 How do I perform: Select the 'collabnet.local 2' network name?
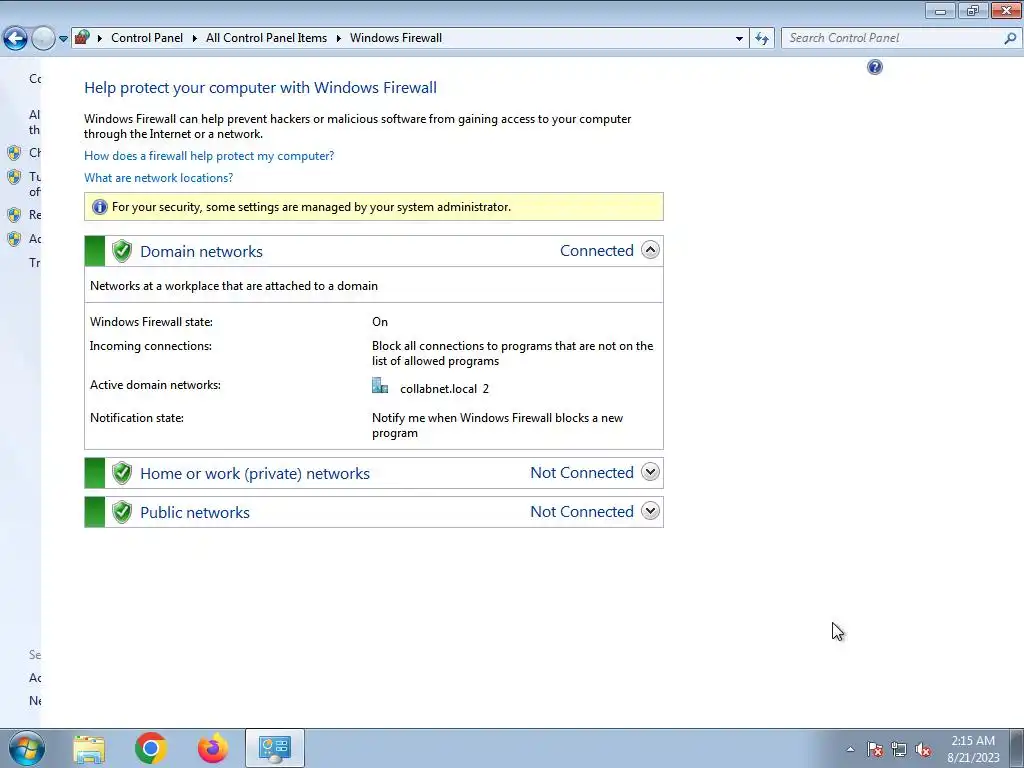pyautogui.click(x=444, y=389)
